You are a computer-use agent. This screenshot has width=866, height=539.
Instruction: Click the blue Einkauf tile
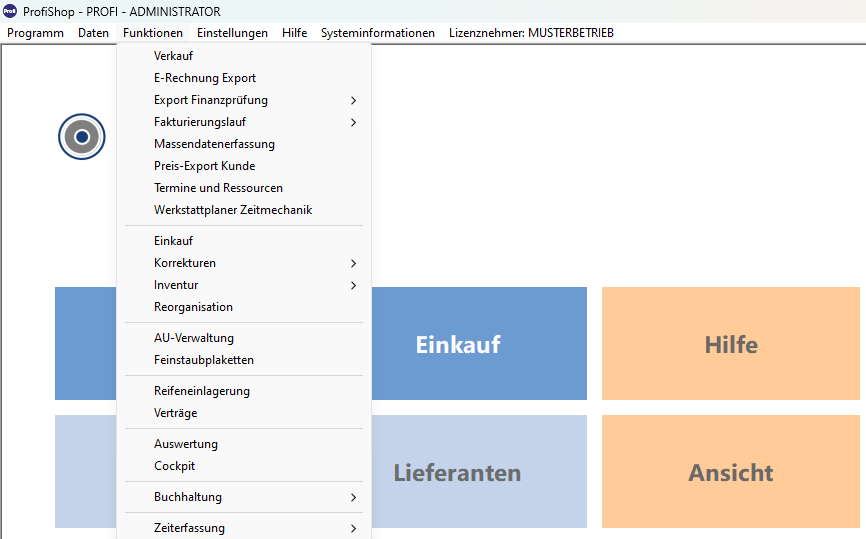tap(479, 344)
